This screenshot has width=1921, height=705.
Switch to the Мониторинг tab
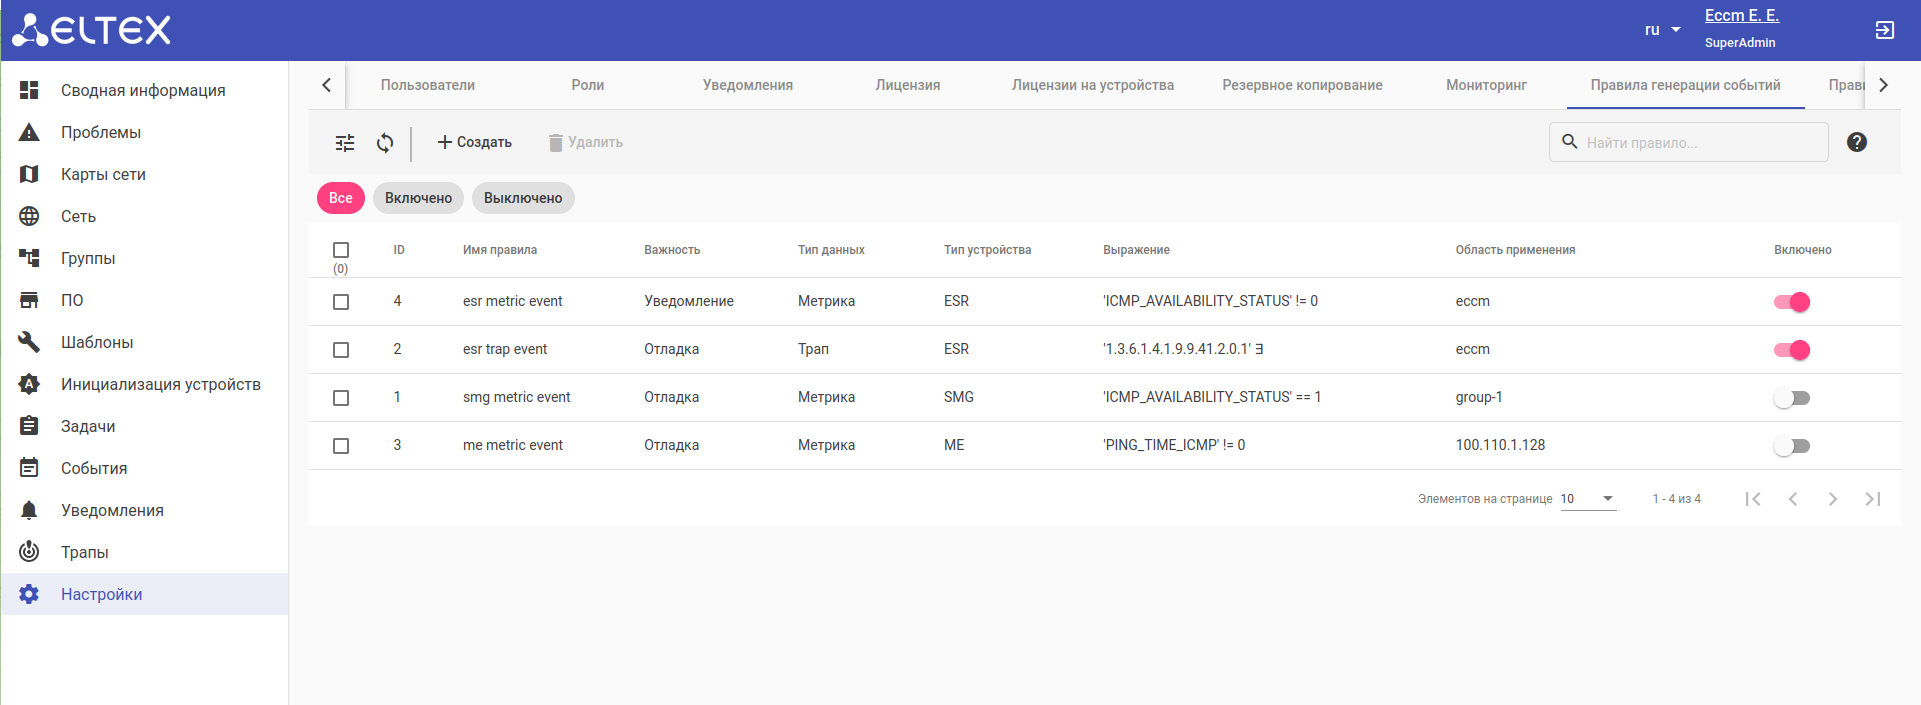click(x=1486, y=85)
